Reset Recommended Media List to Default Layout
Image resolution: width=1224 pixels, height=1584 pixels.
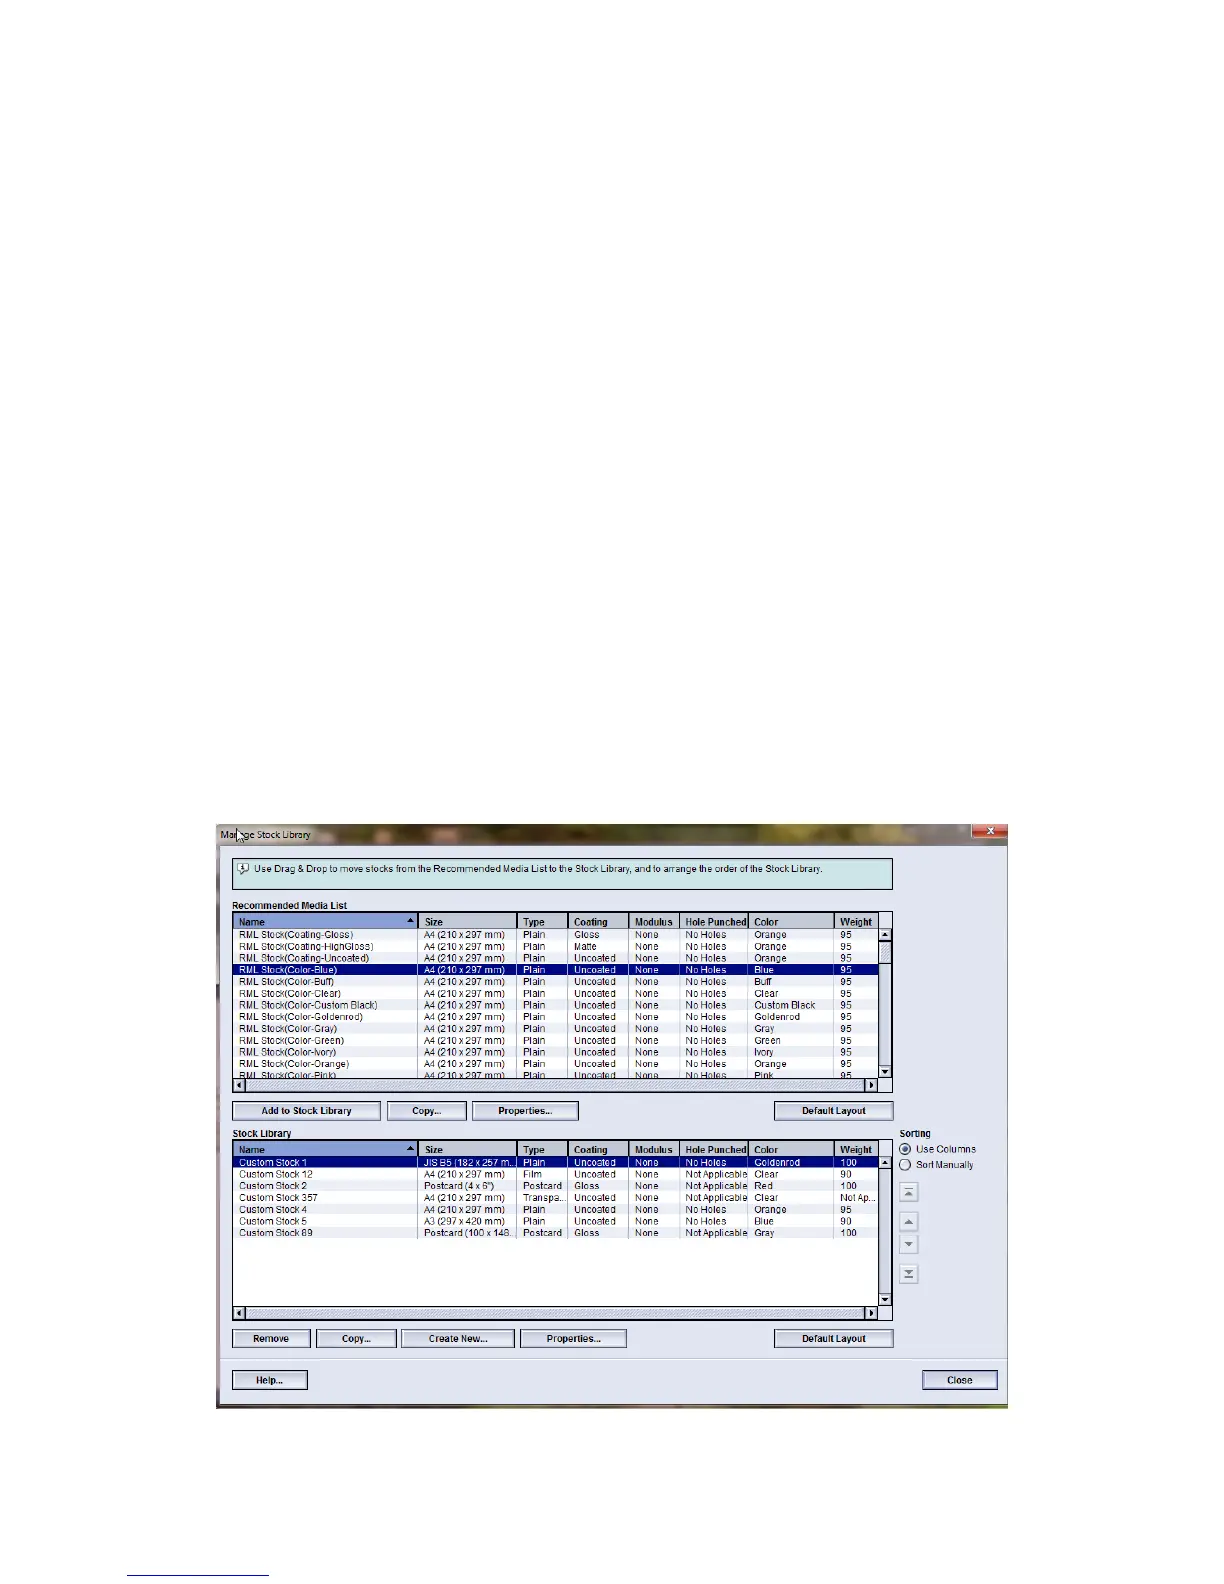tap(833, 1111)
